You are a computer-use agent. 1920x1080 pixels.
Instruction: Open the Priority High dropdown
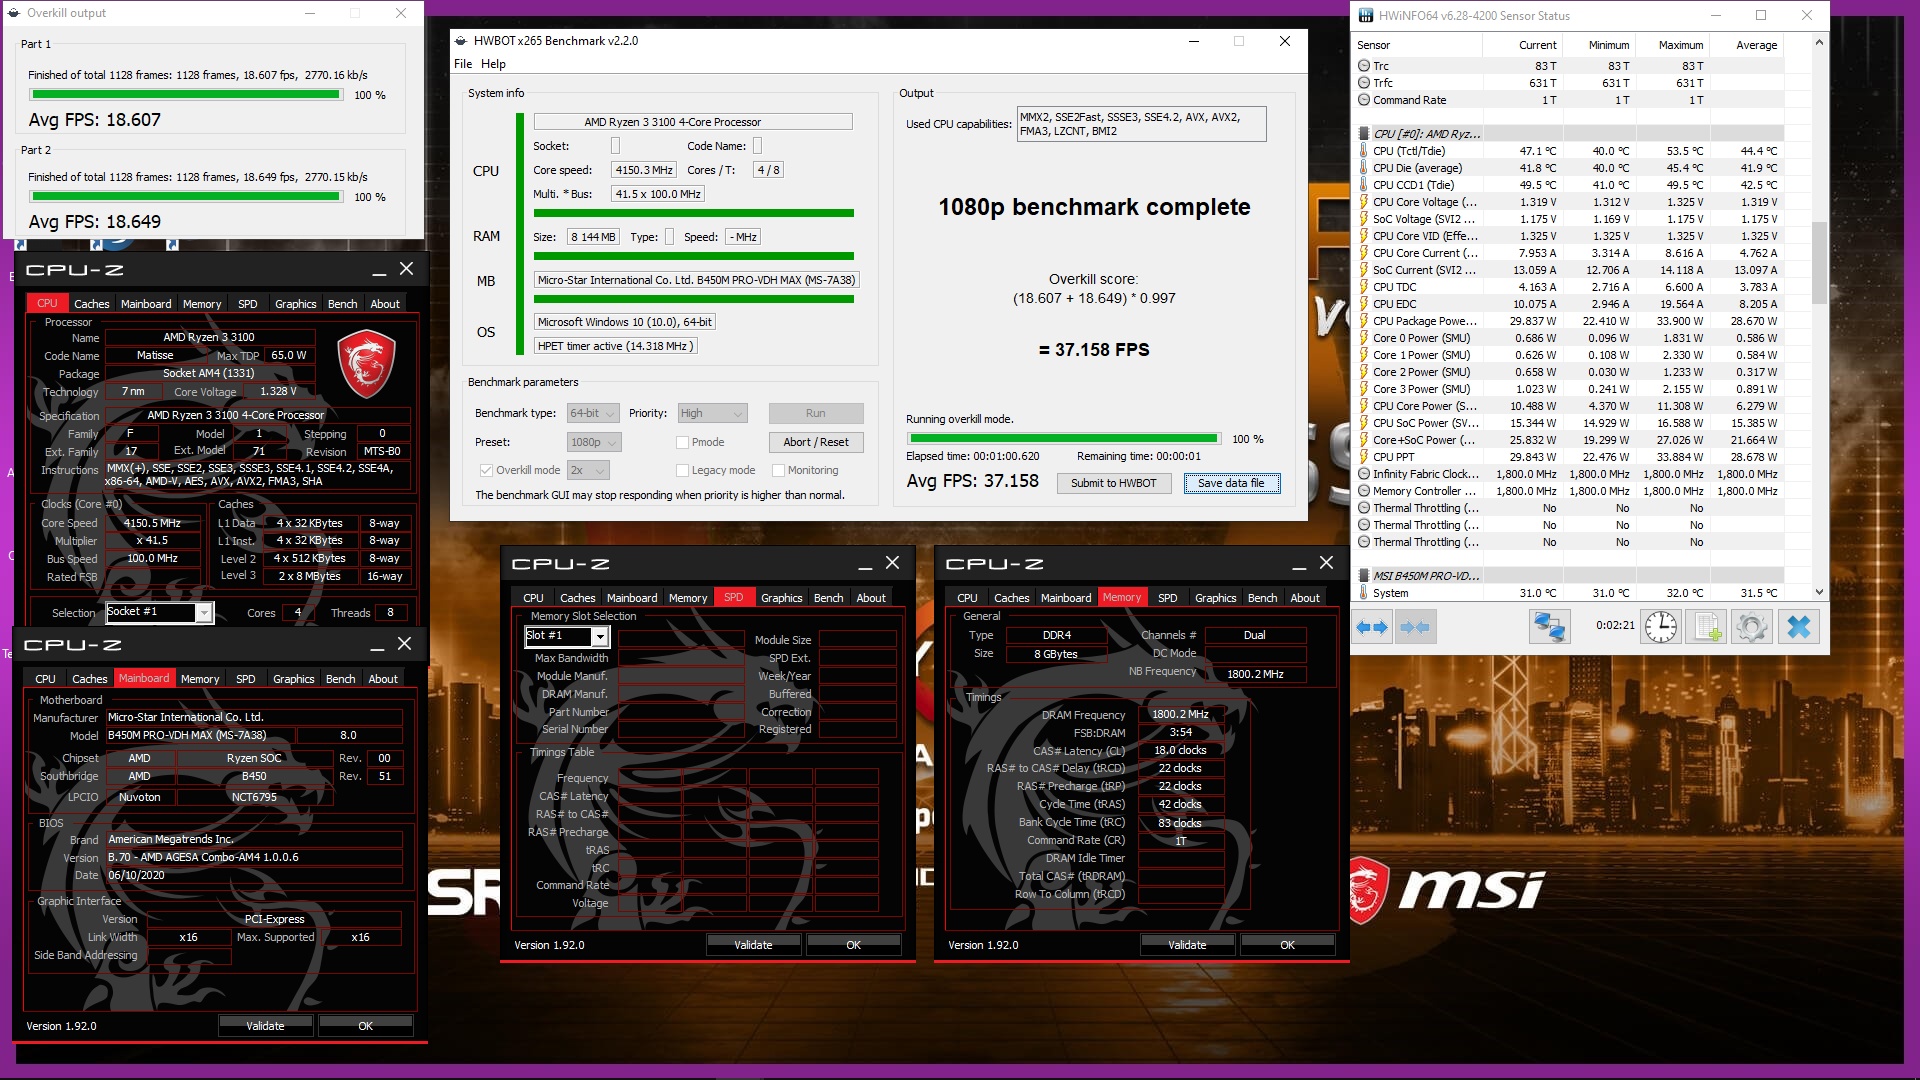click(x=712, y=413)
